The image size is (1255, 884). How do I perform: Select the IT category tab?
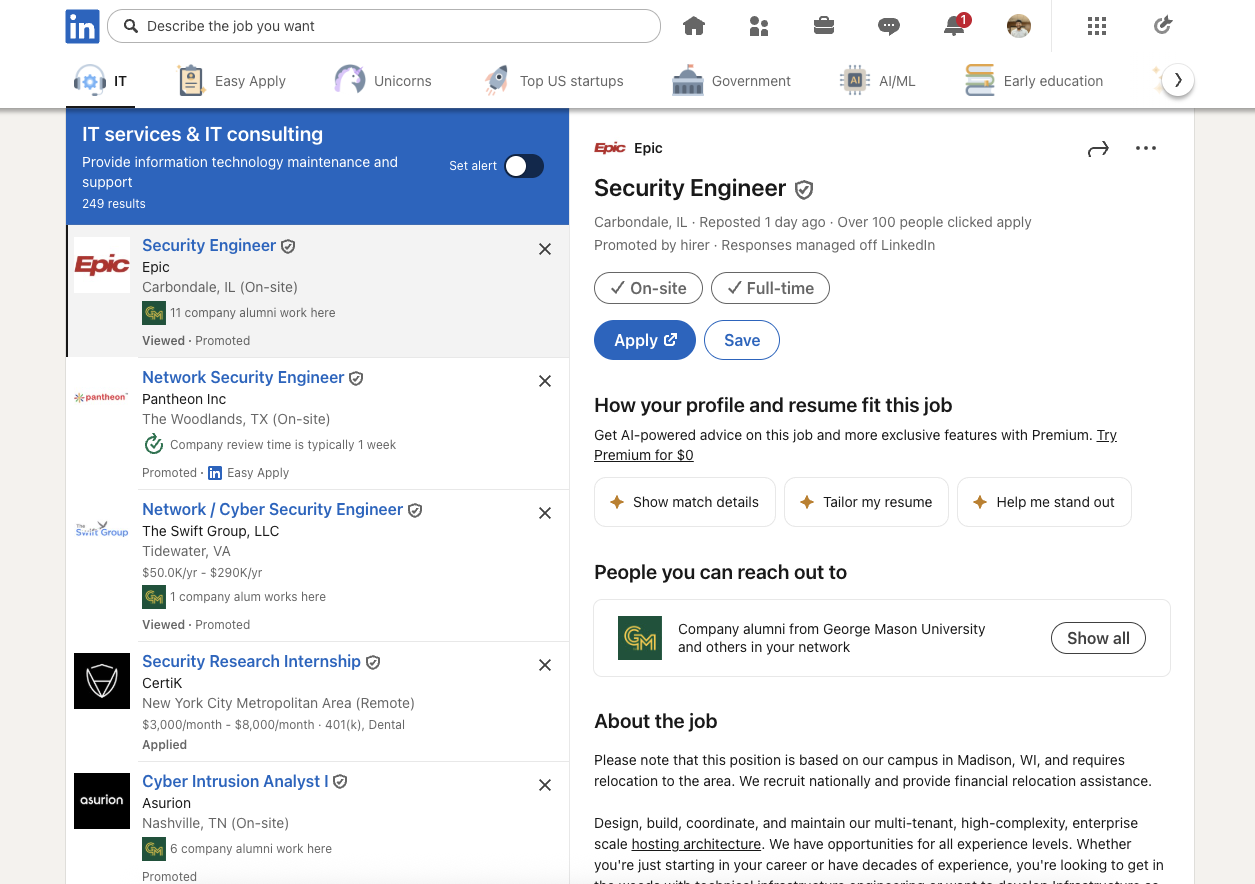coord(101,81)
